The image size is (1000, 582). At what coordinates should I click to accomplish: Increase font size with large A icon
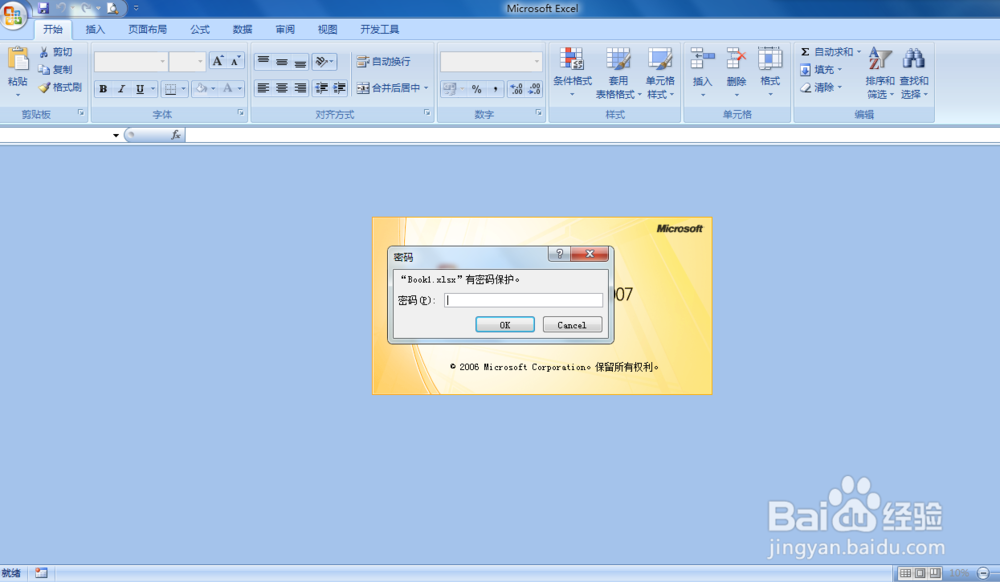[218, 61]
